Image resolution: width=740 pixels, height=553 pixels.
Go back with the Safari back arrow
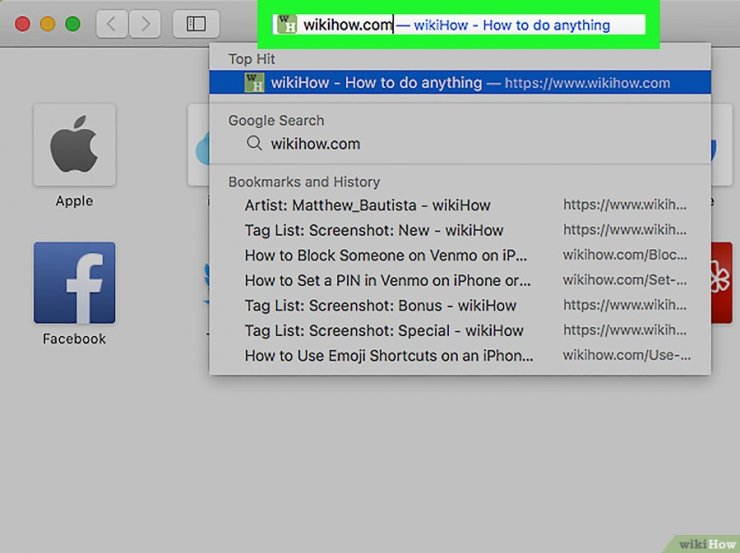coord(112,24)
